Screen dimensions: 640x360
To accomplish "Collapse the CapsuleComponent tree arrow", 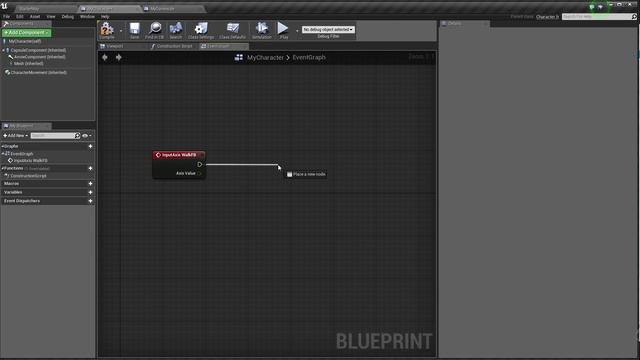I will pyautogui.click(x=3, y=50).
